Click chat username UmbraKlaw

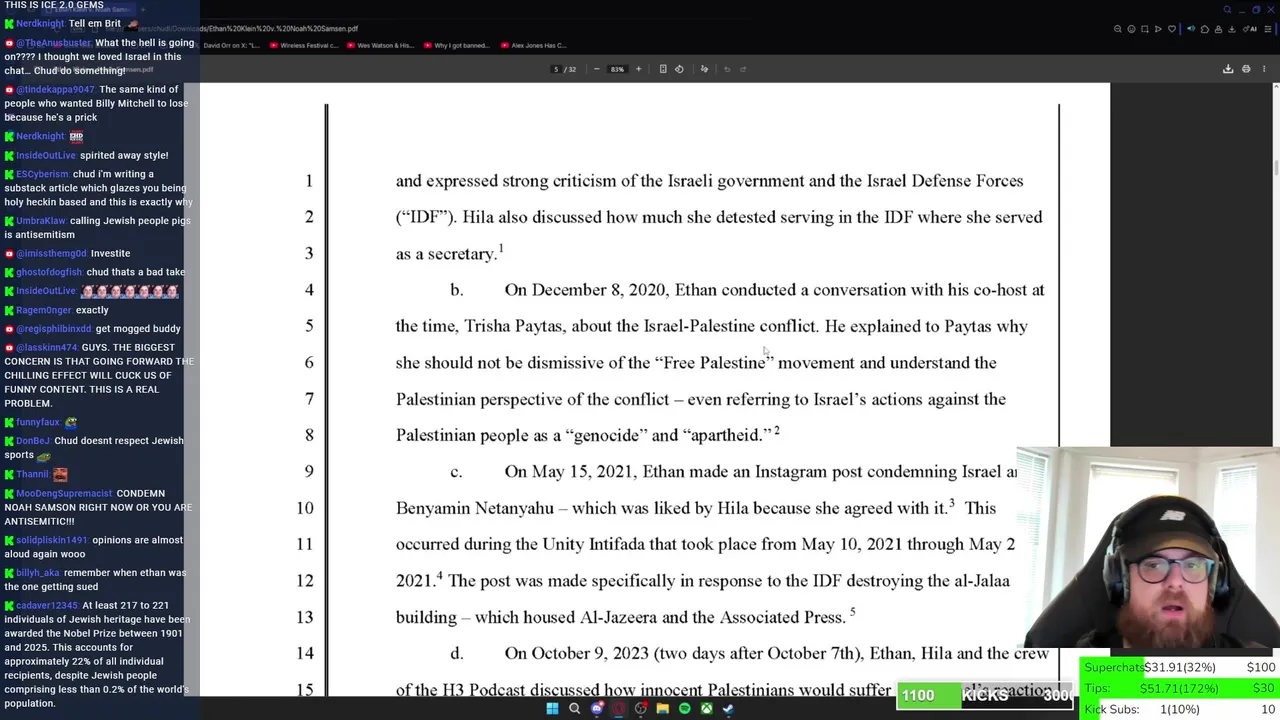pos(41,221)
